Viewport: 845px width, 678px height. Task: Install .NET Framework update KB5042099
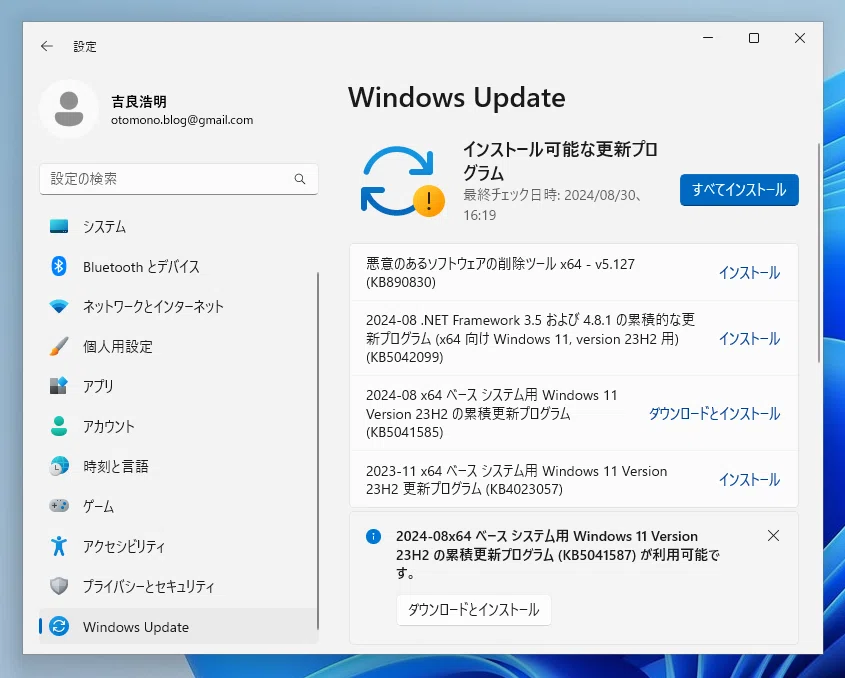(x=749, y=338)
